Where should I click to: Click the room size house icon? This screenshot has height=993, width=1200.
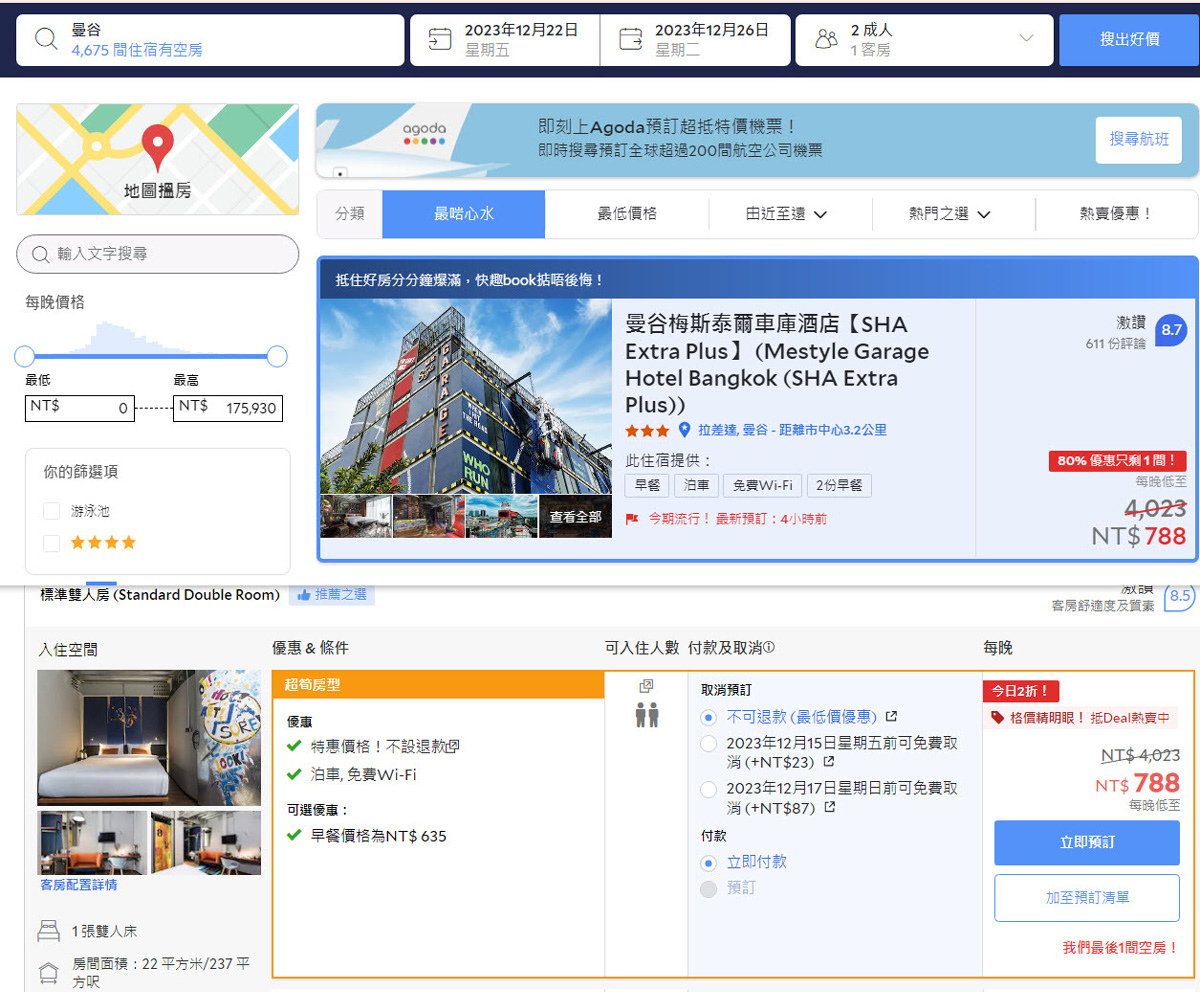(48, 971)
